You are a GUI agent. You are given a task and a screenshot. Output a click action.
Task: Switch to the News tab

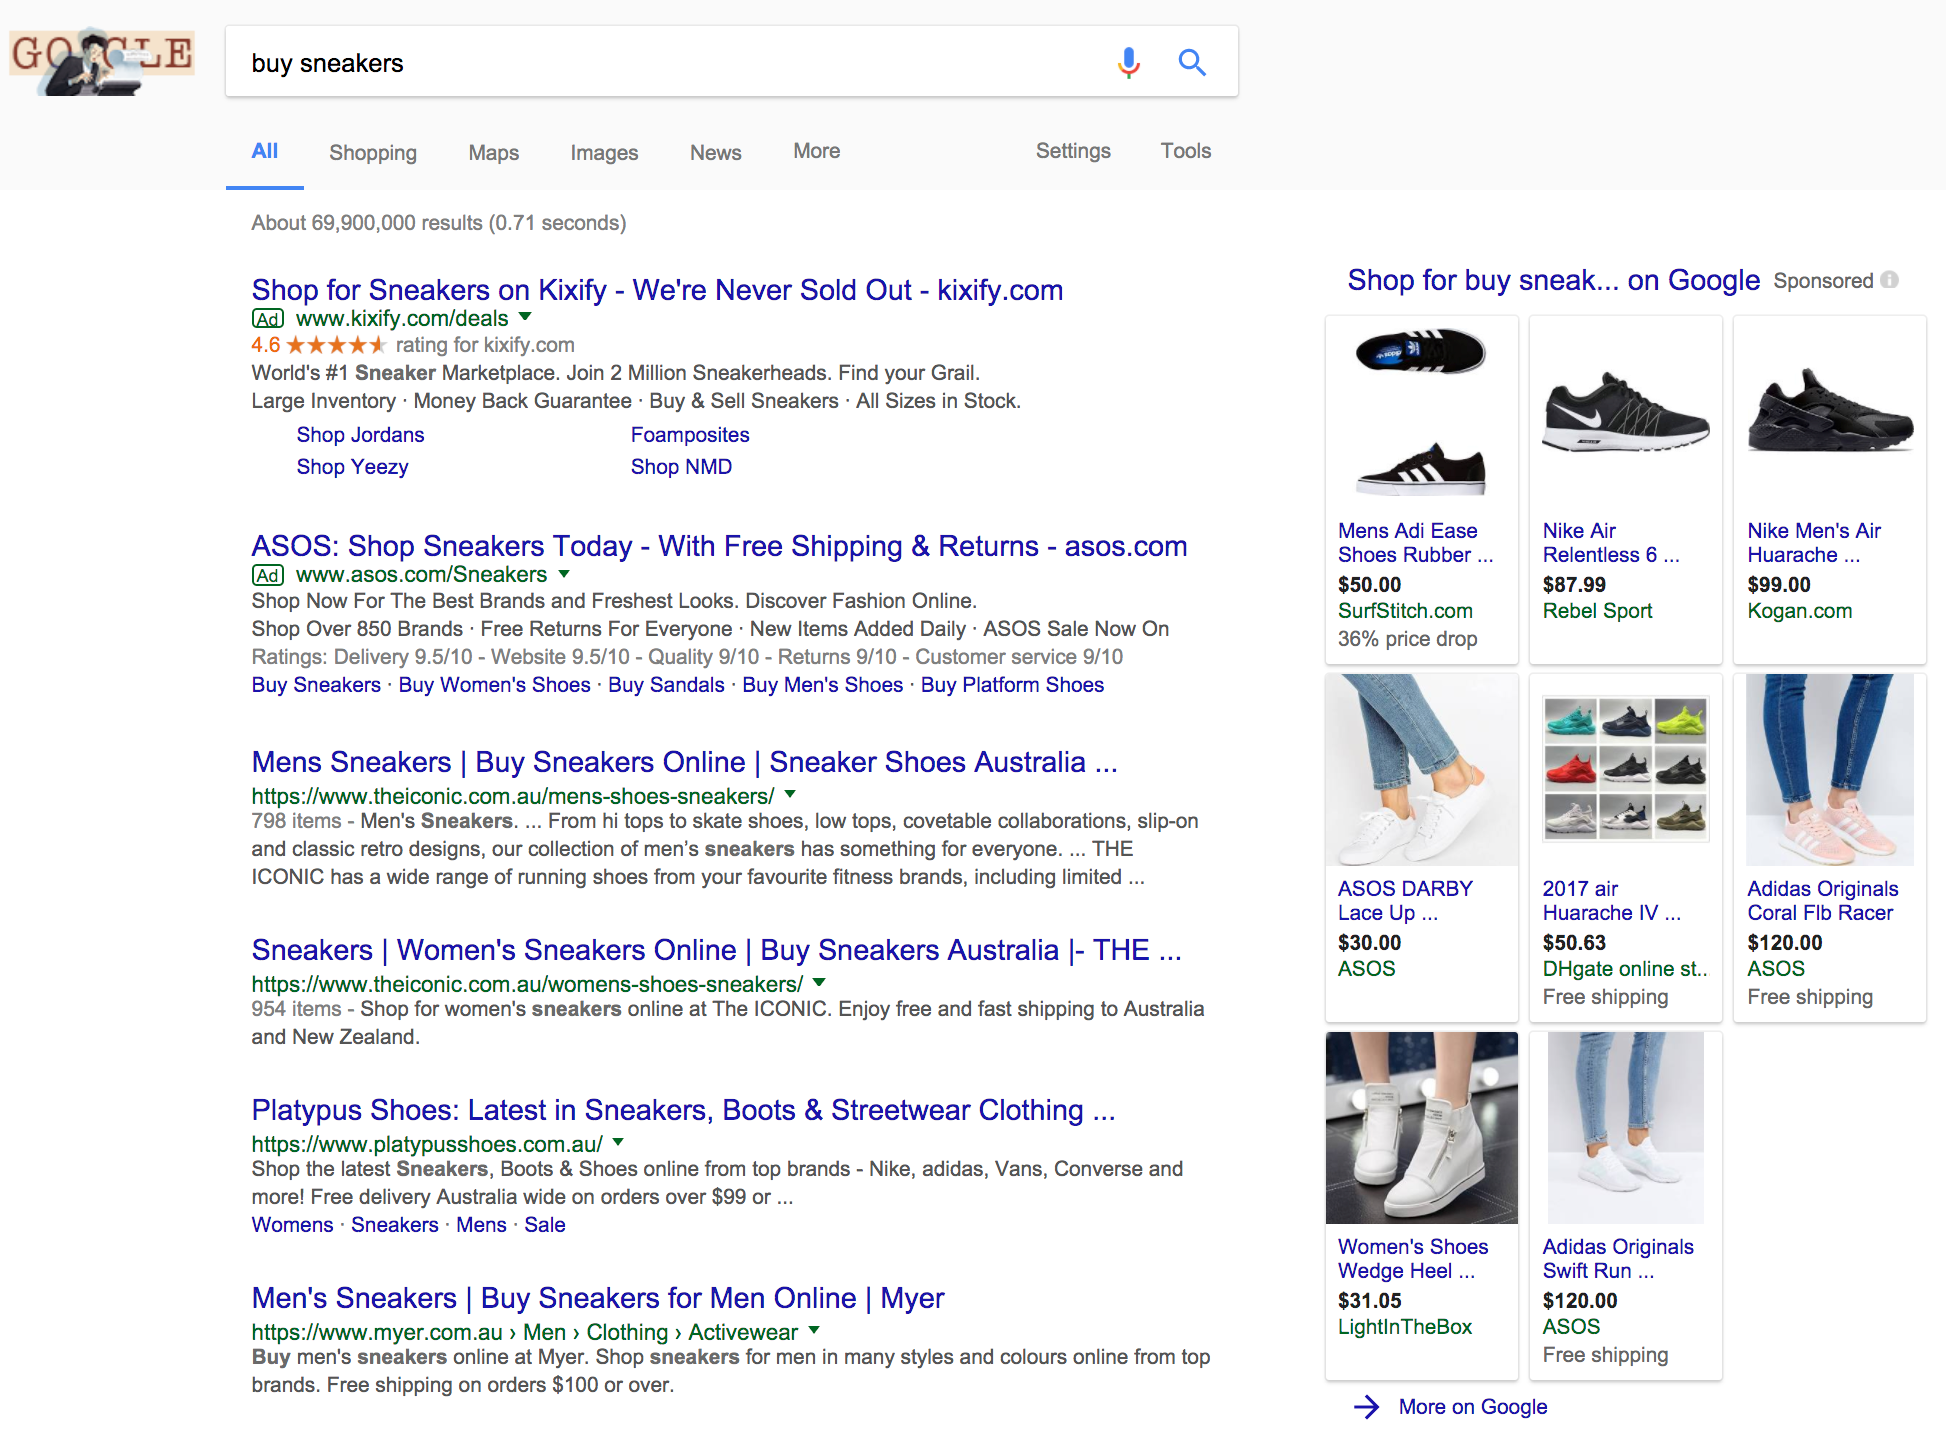[716, 152]
